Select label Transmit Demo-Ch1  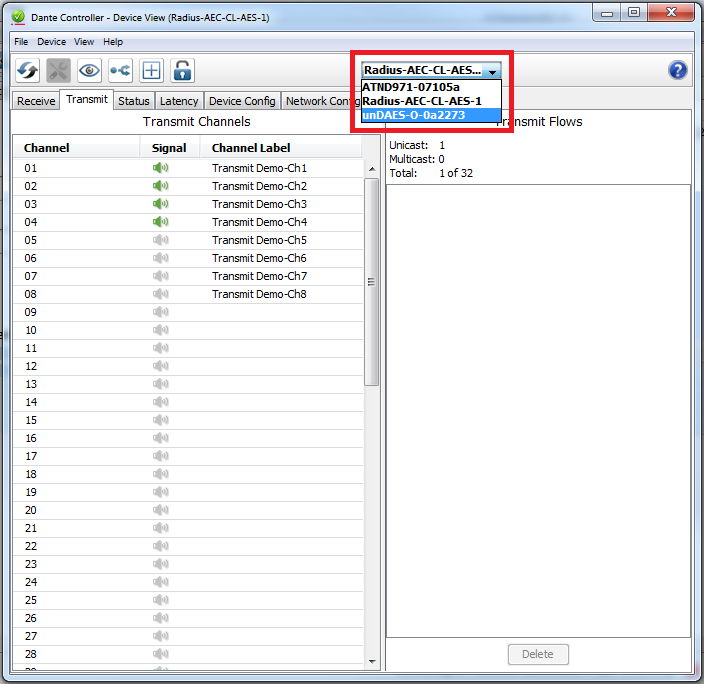coord(260,168)
